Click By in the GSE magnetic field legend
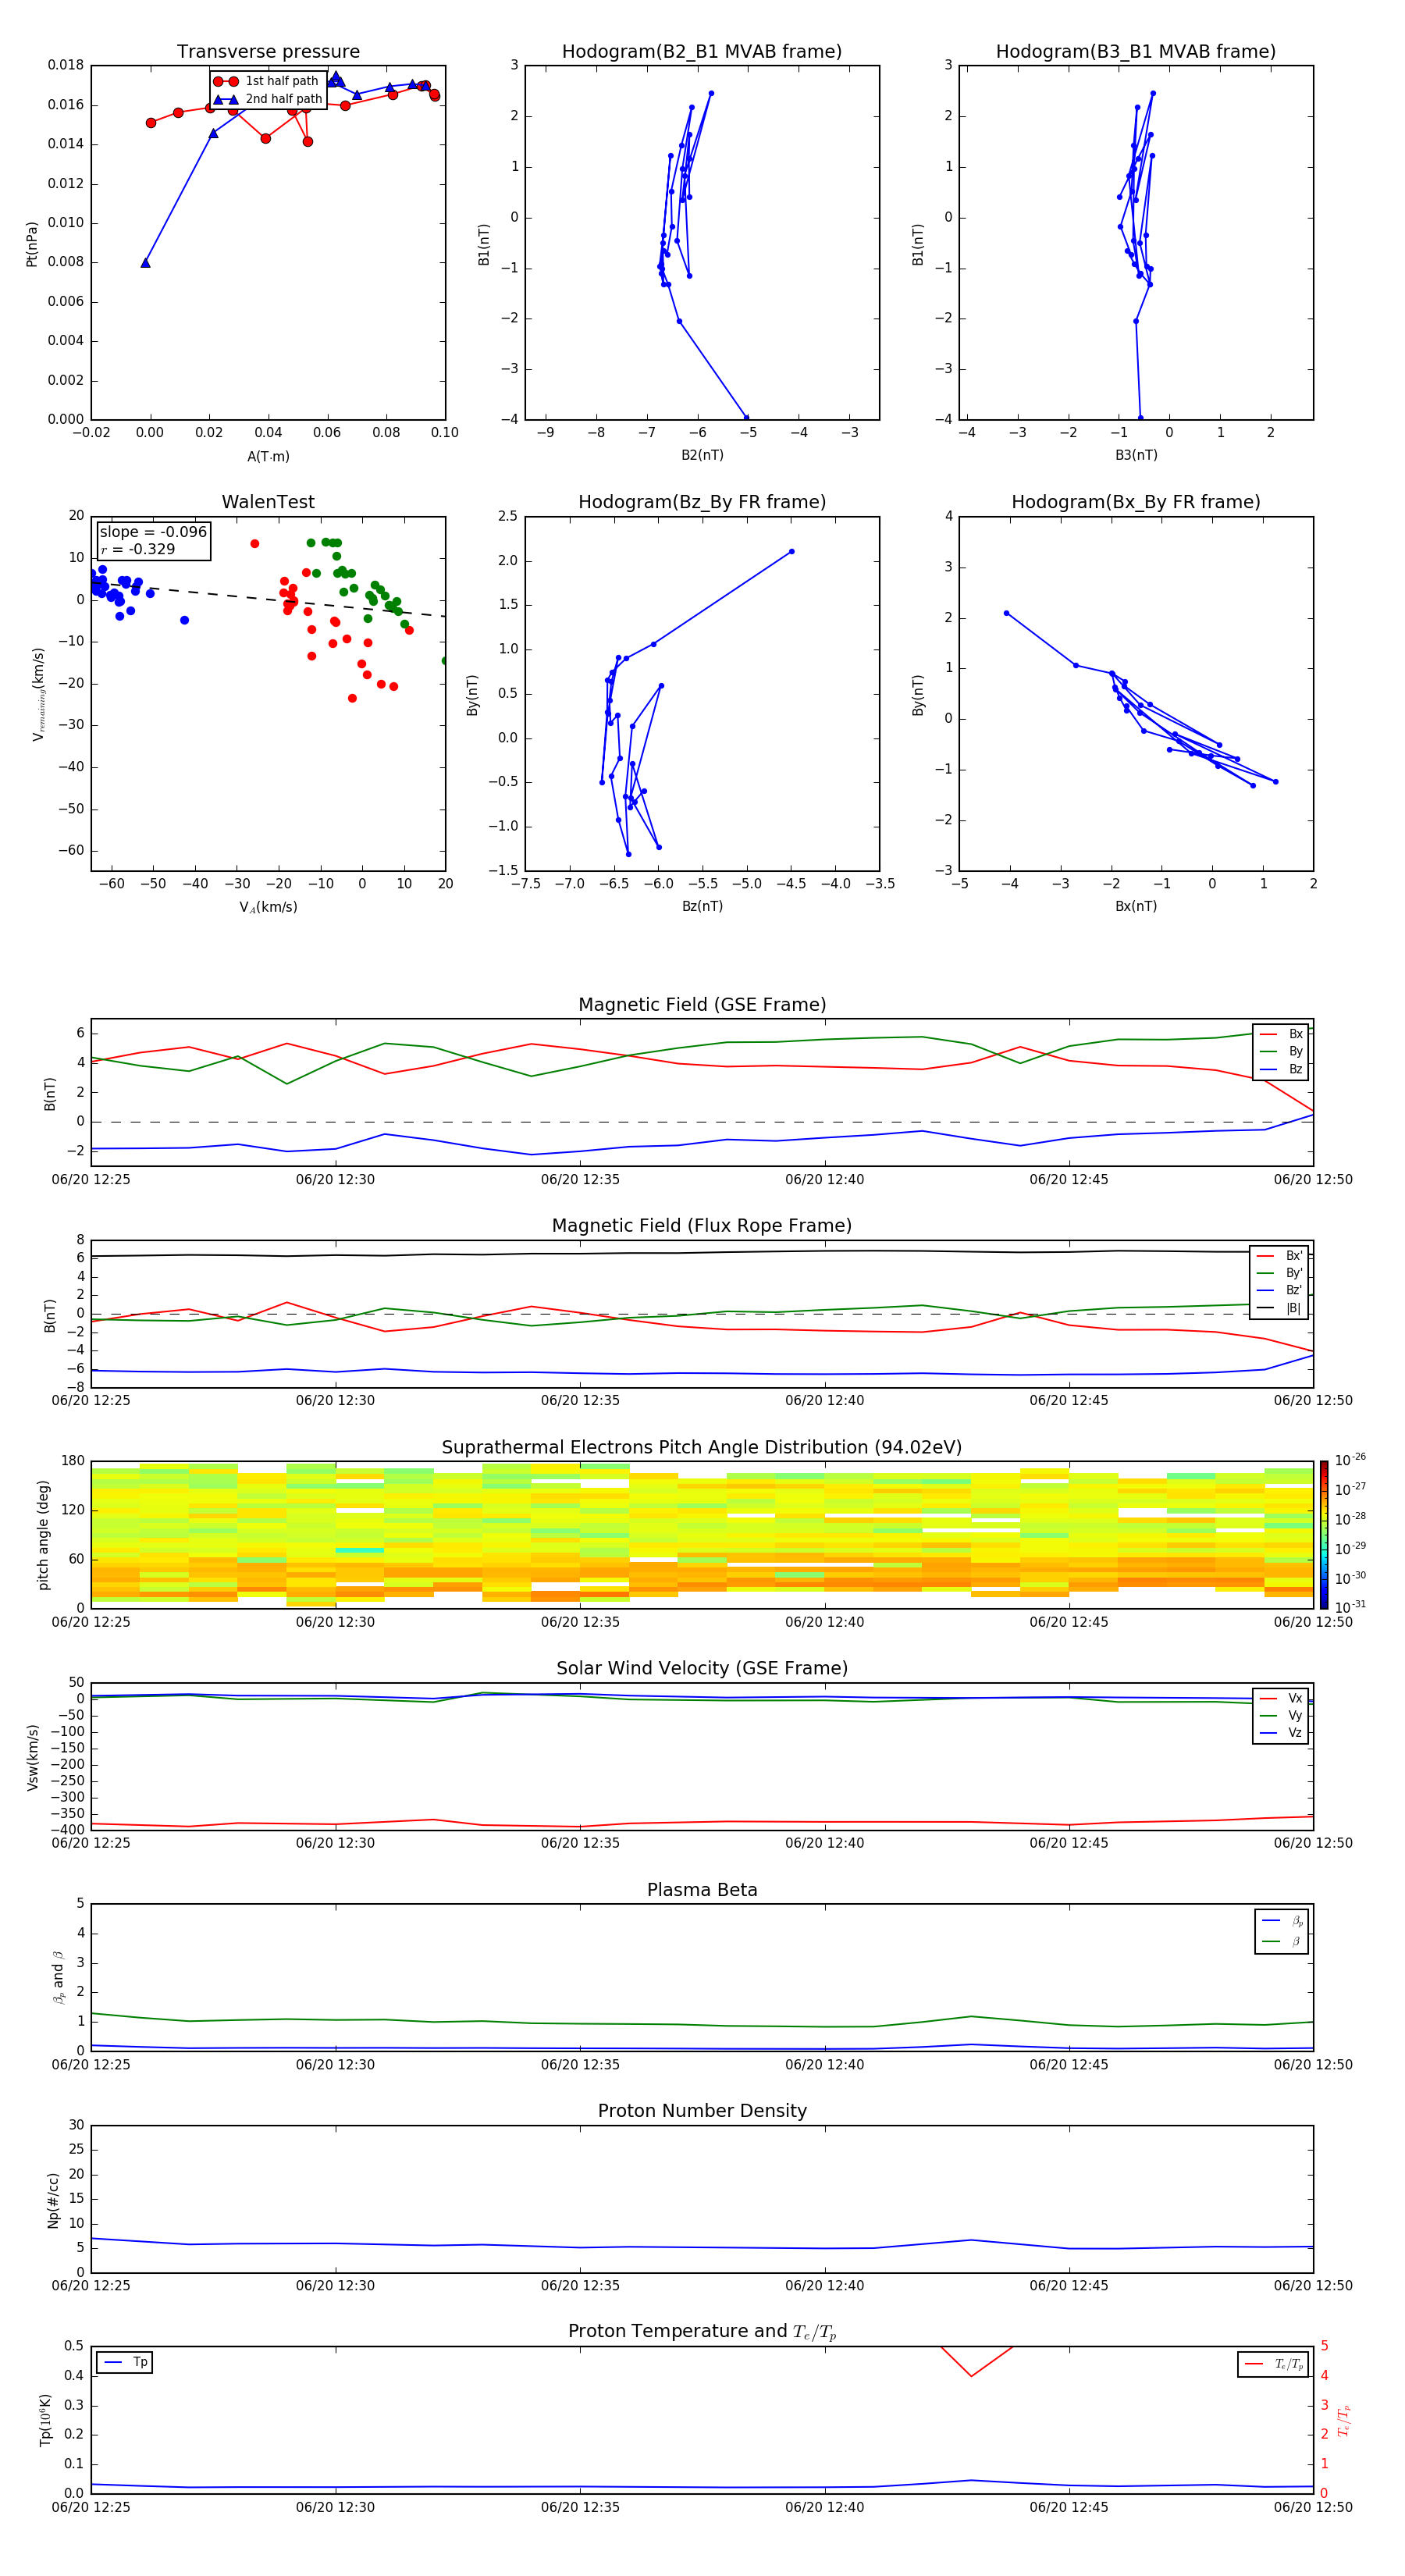Image resolution: width=1405 pixels, height=2576 pixels. 1282,1051
